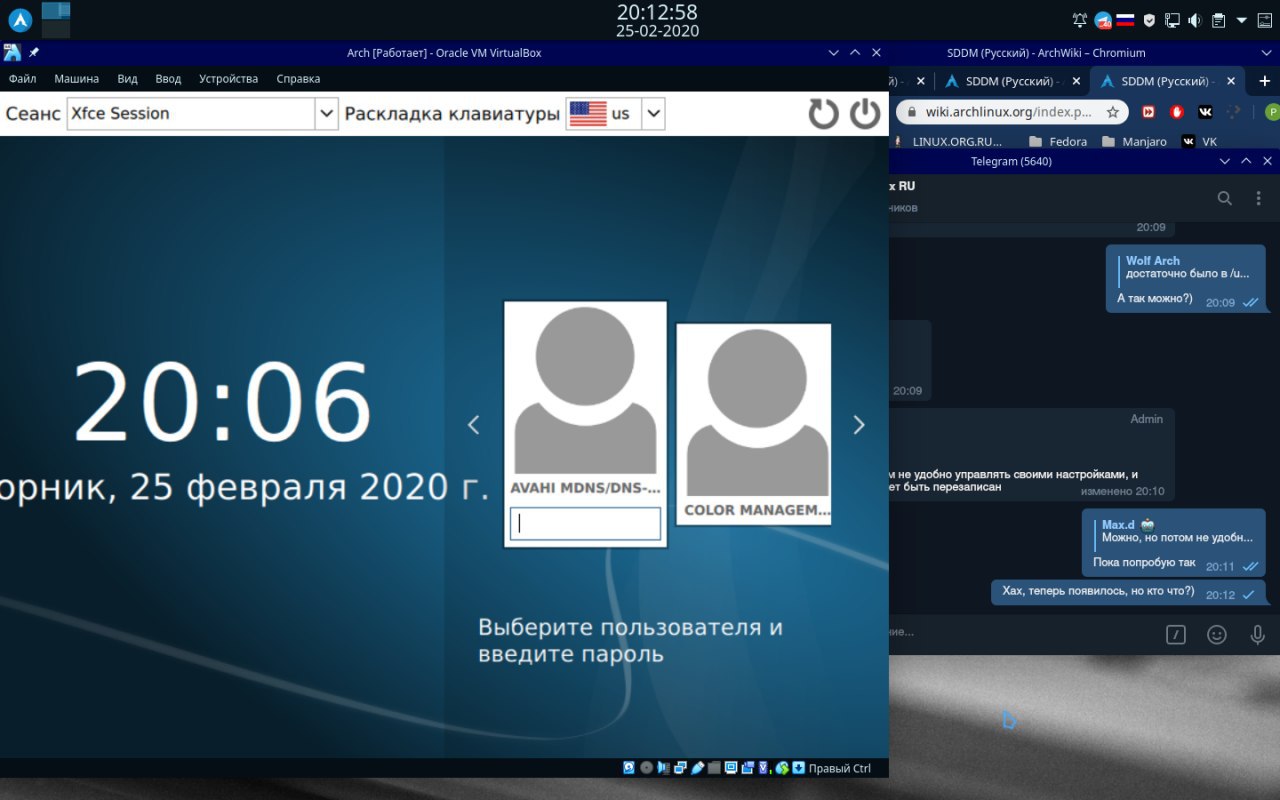Click VirtualBox recording status icon

[748, 768]
